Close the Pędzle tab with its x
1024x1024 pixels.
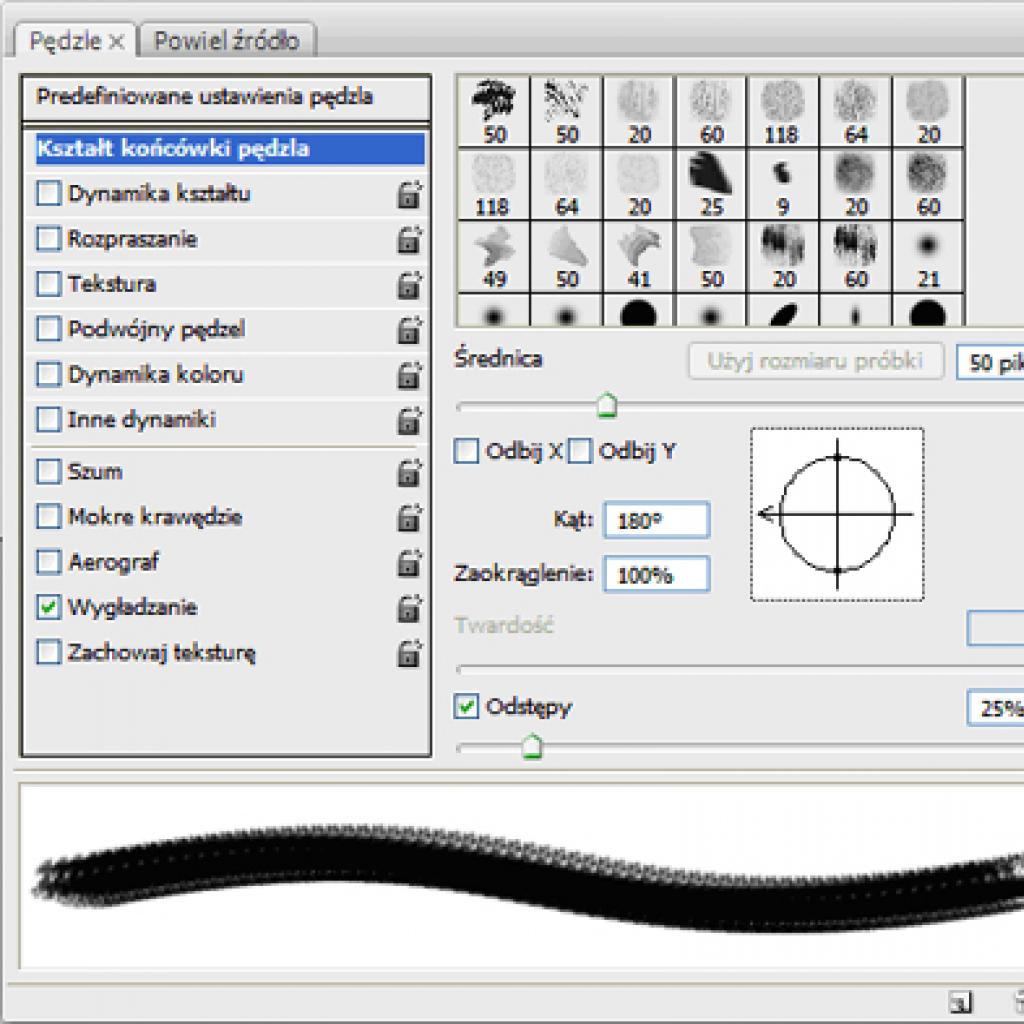(116, 42)
